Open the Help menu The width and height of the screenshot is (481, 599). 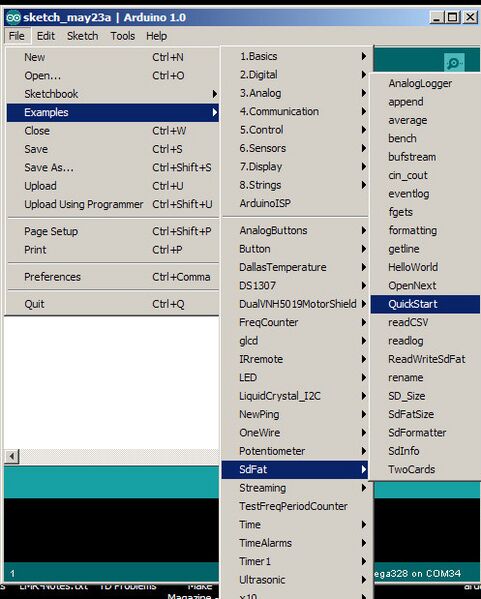[x=157, y=36]
